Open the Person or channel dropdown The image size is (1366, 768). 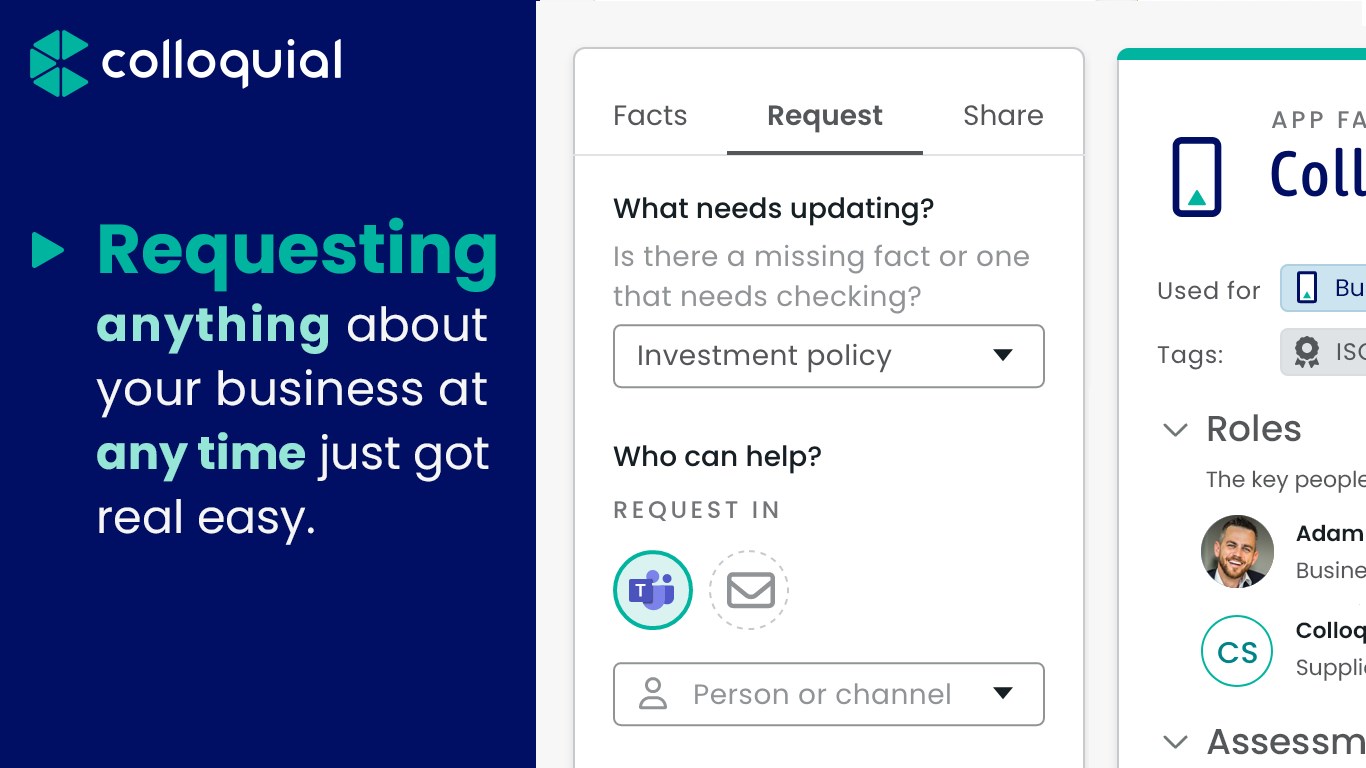point(1002,694)
